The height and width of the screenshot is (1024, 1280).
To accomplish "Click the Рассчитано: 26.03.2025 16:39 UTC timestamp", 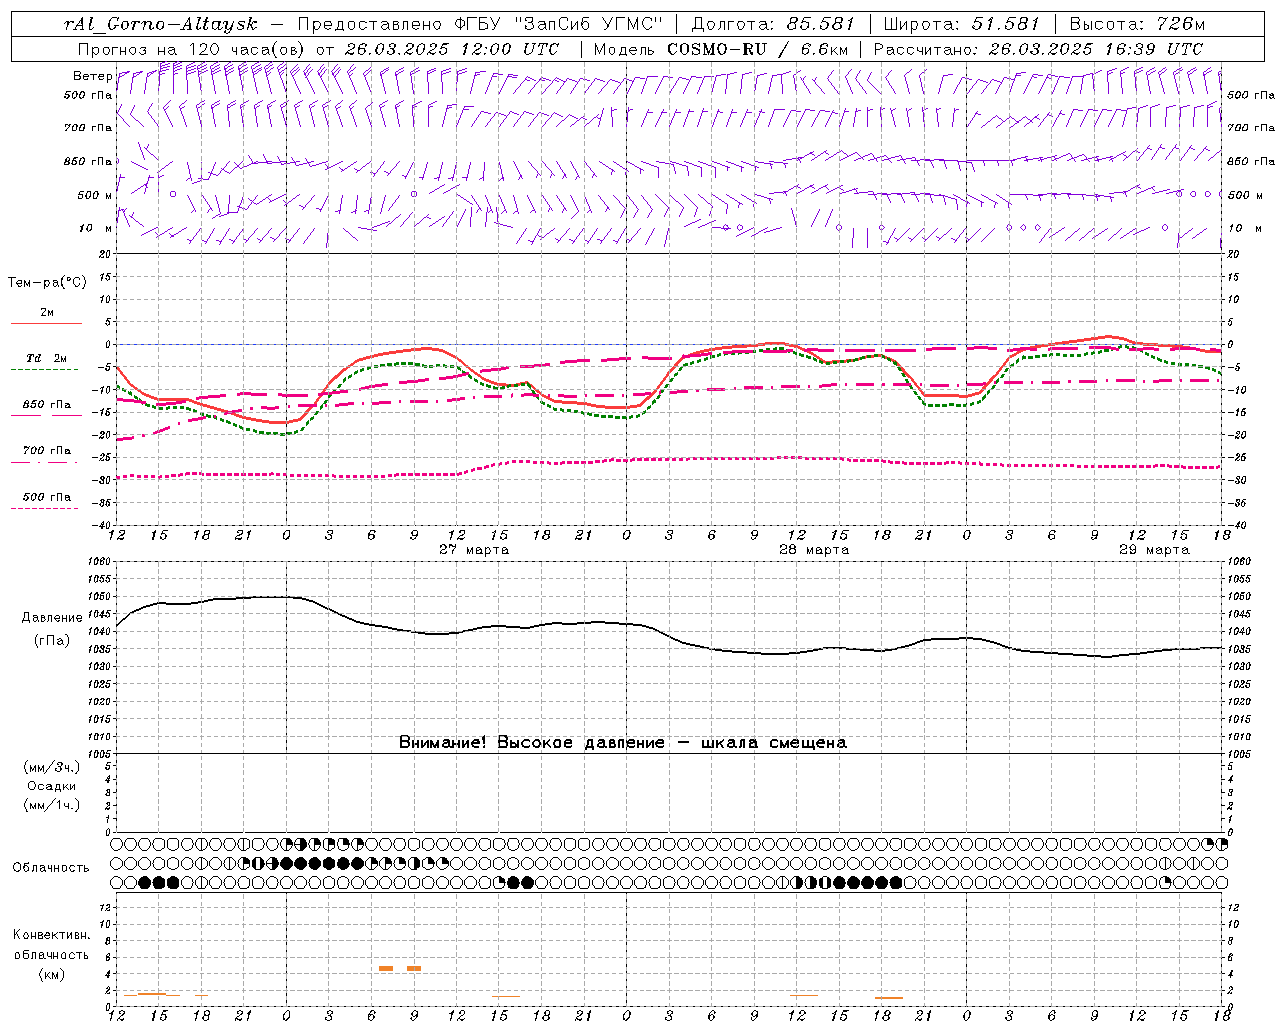I will [1038, 49].
